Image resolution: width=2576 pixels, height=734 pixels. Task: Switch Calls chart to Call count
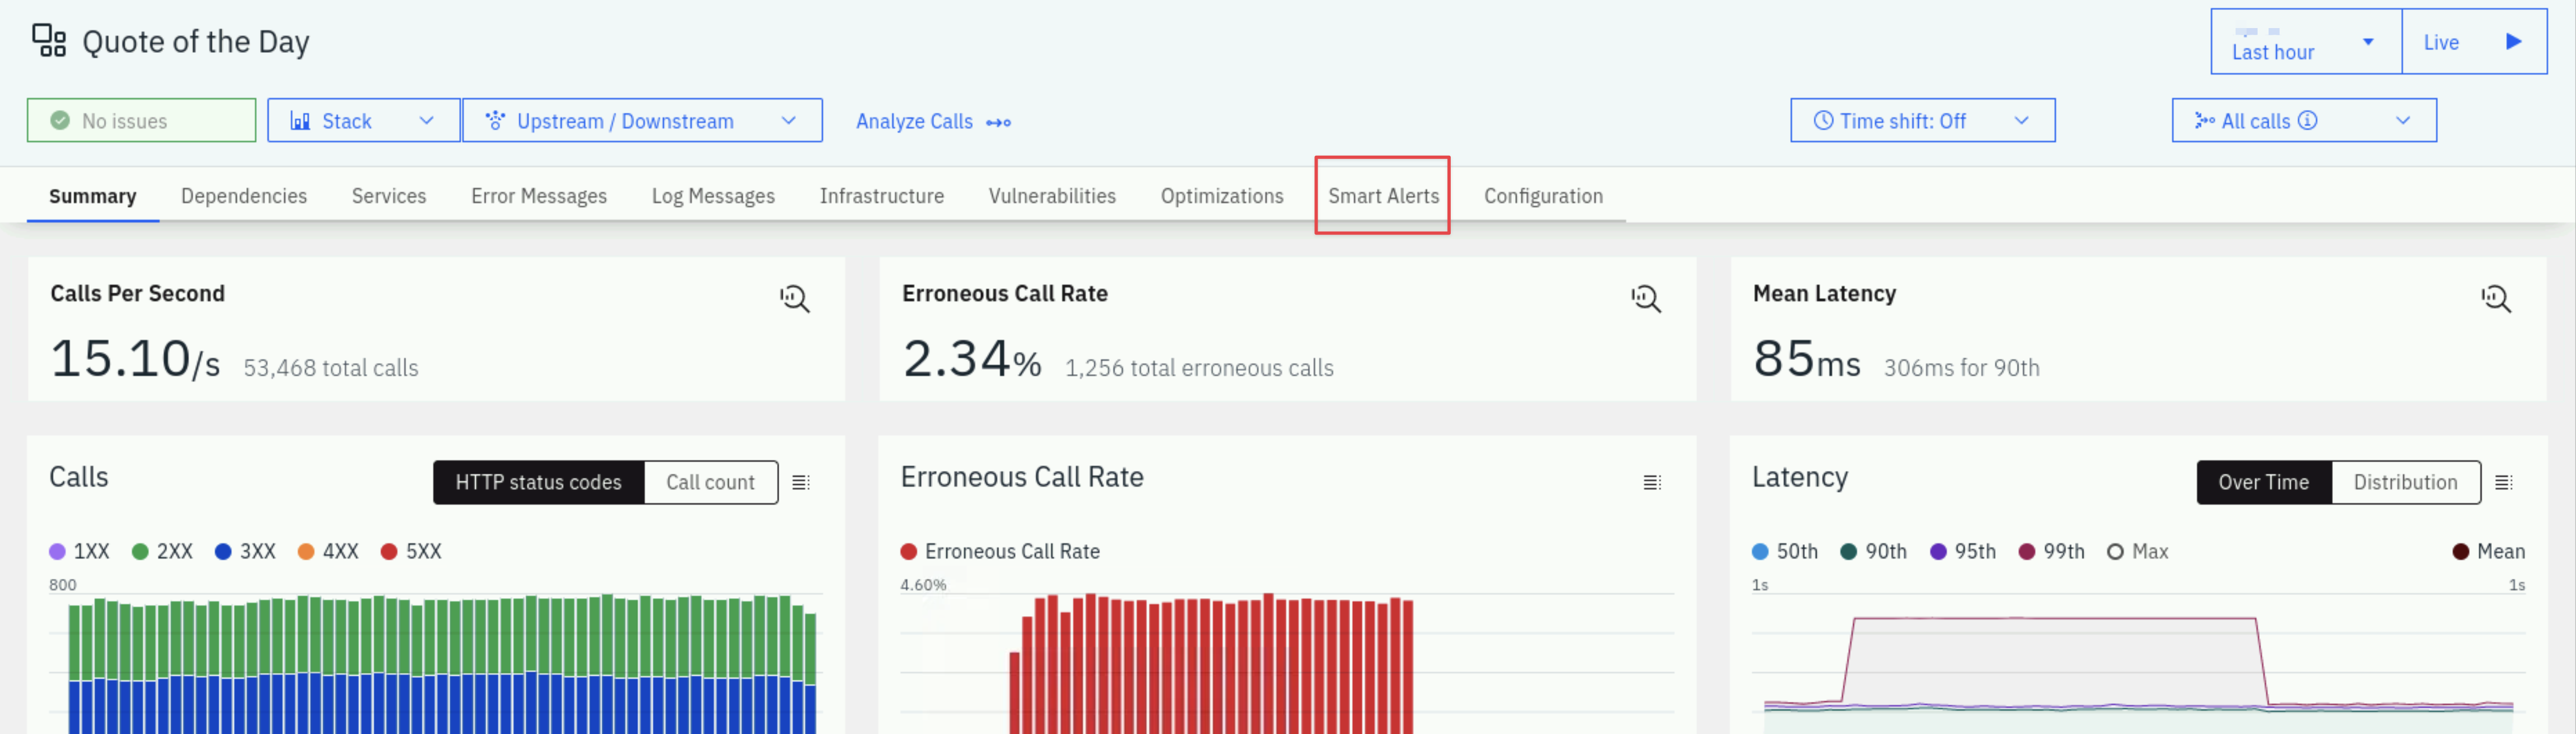[710, 482]
